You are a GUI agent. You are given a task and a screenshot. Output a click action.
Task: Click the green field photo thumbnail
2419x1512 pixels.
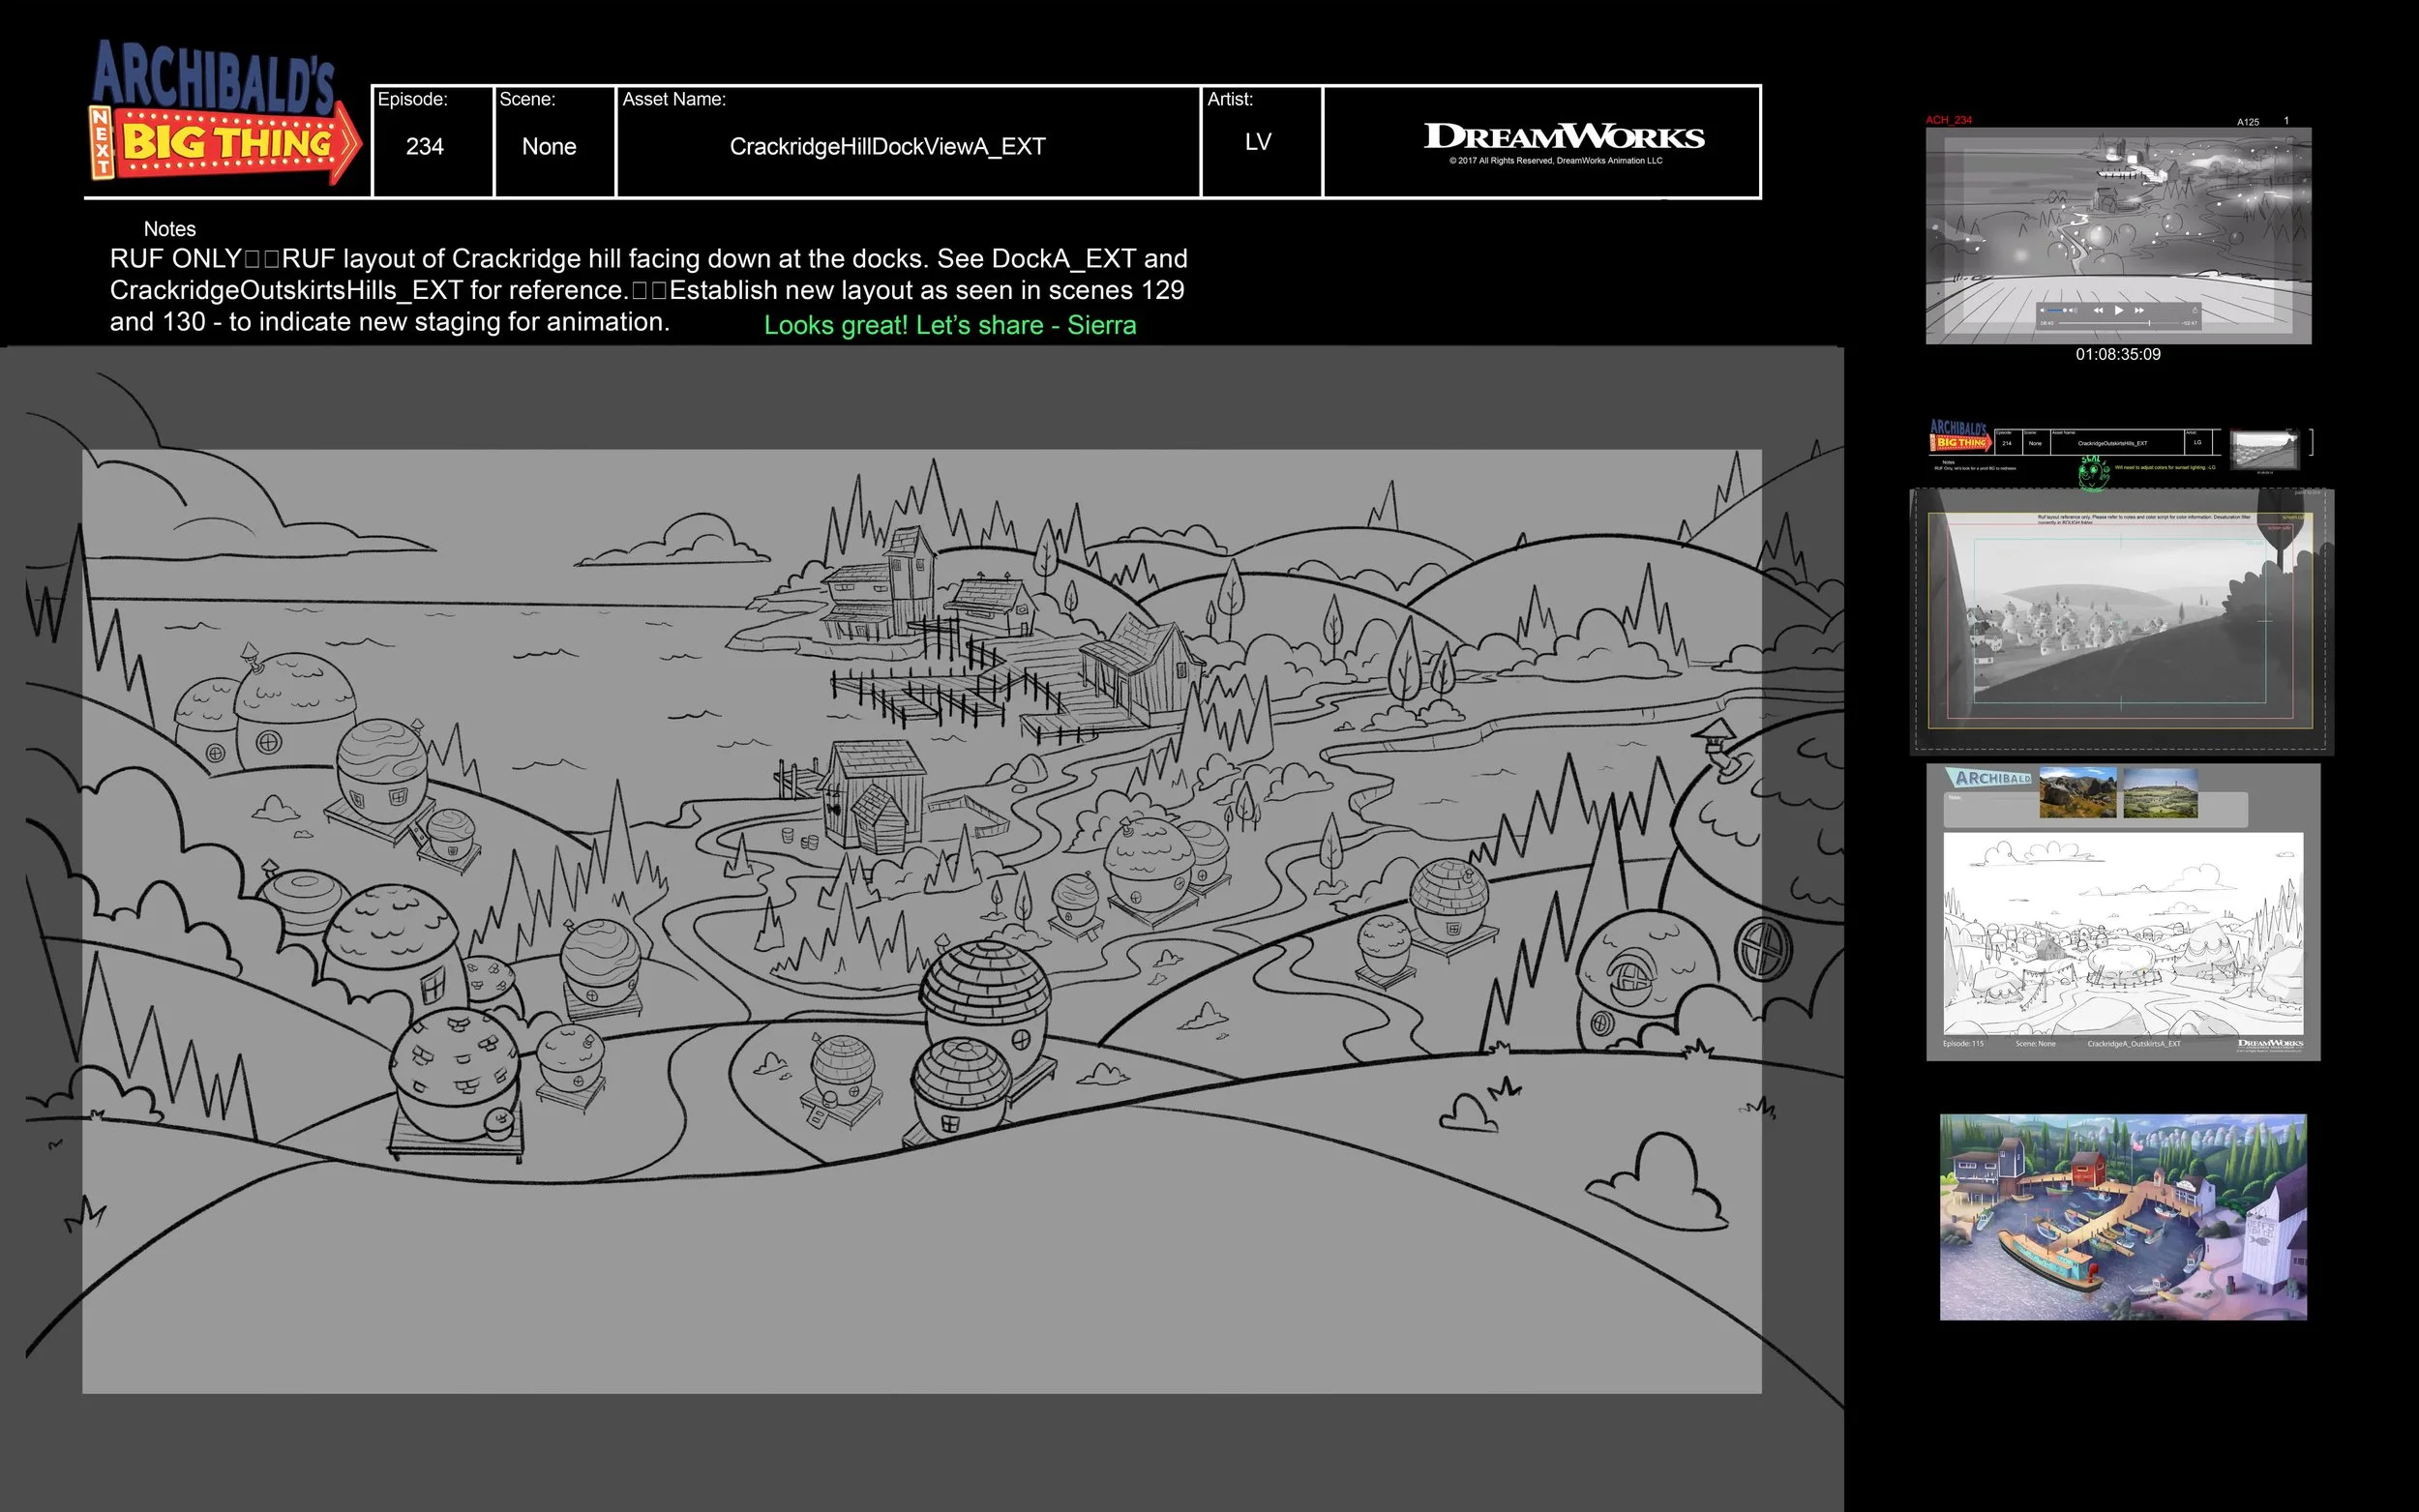pos(2160,792)
